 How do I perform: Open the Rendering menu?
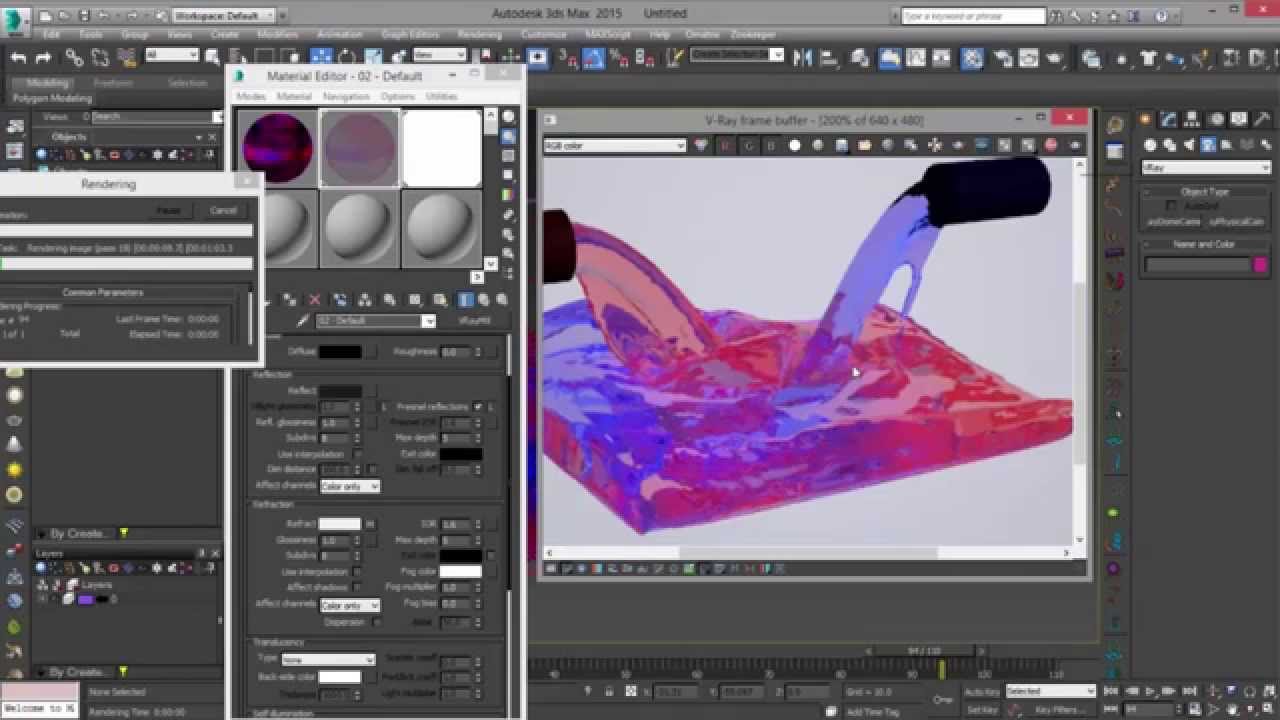click(480, 34)
